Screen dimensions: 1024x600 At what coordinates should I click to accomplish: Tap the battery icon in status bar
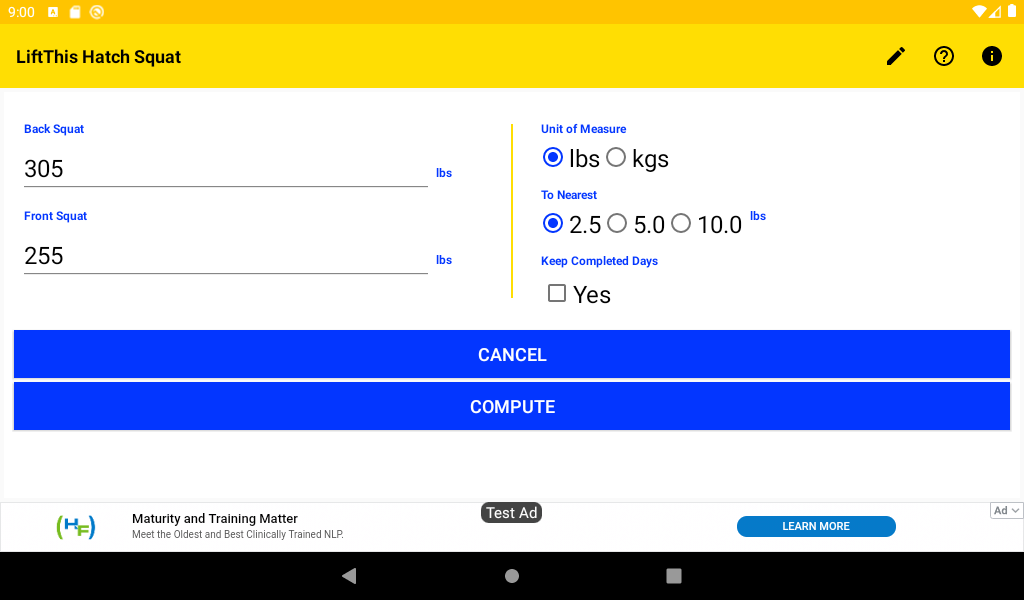click(x=1012, y=11)
